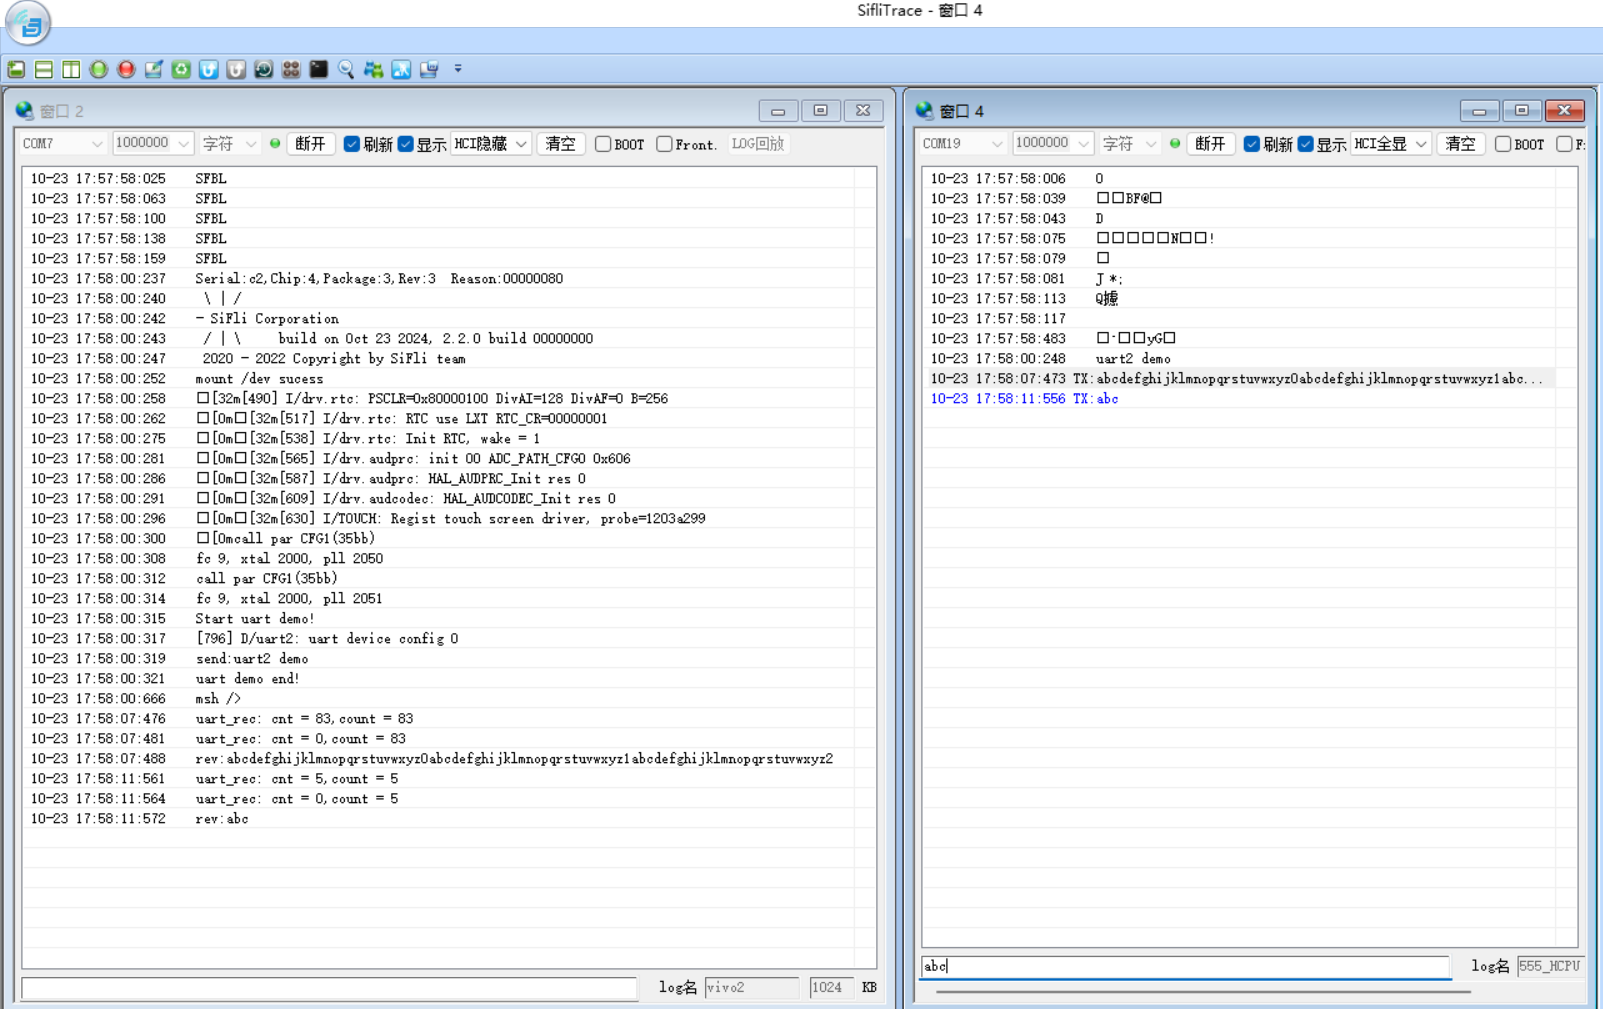Toggle 刷新 checkbox in 窗口 4
1603x1009 pixels.
1252,144
